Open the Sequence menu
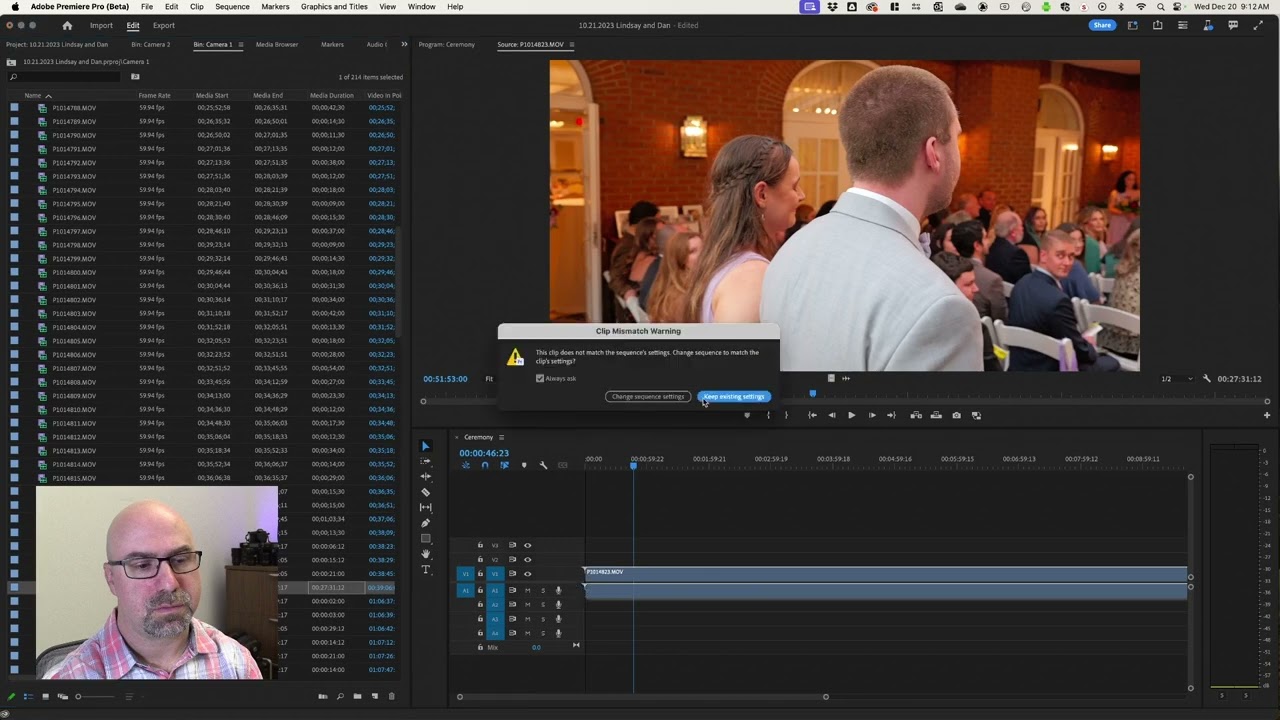1280x720 pixels. 232,7
